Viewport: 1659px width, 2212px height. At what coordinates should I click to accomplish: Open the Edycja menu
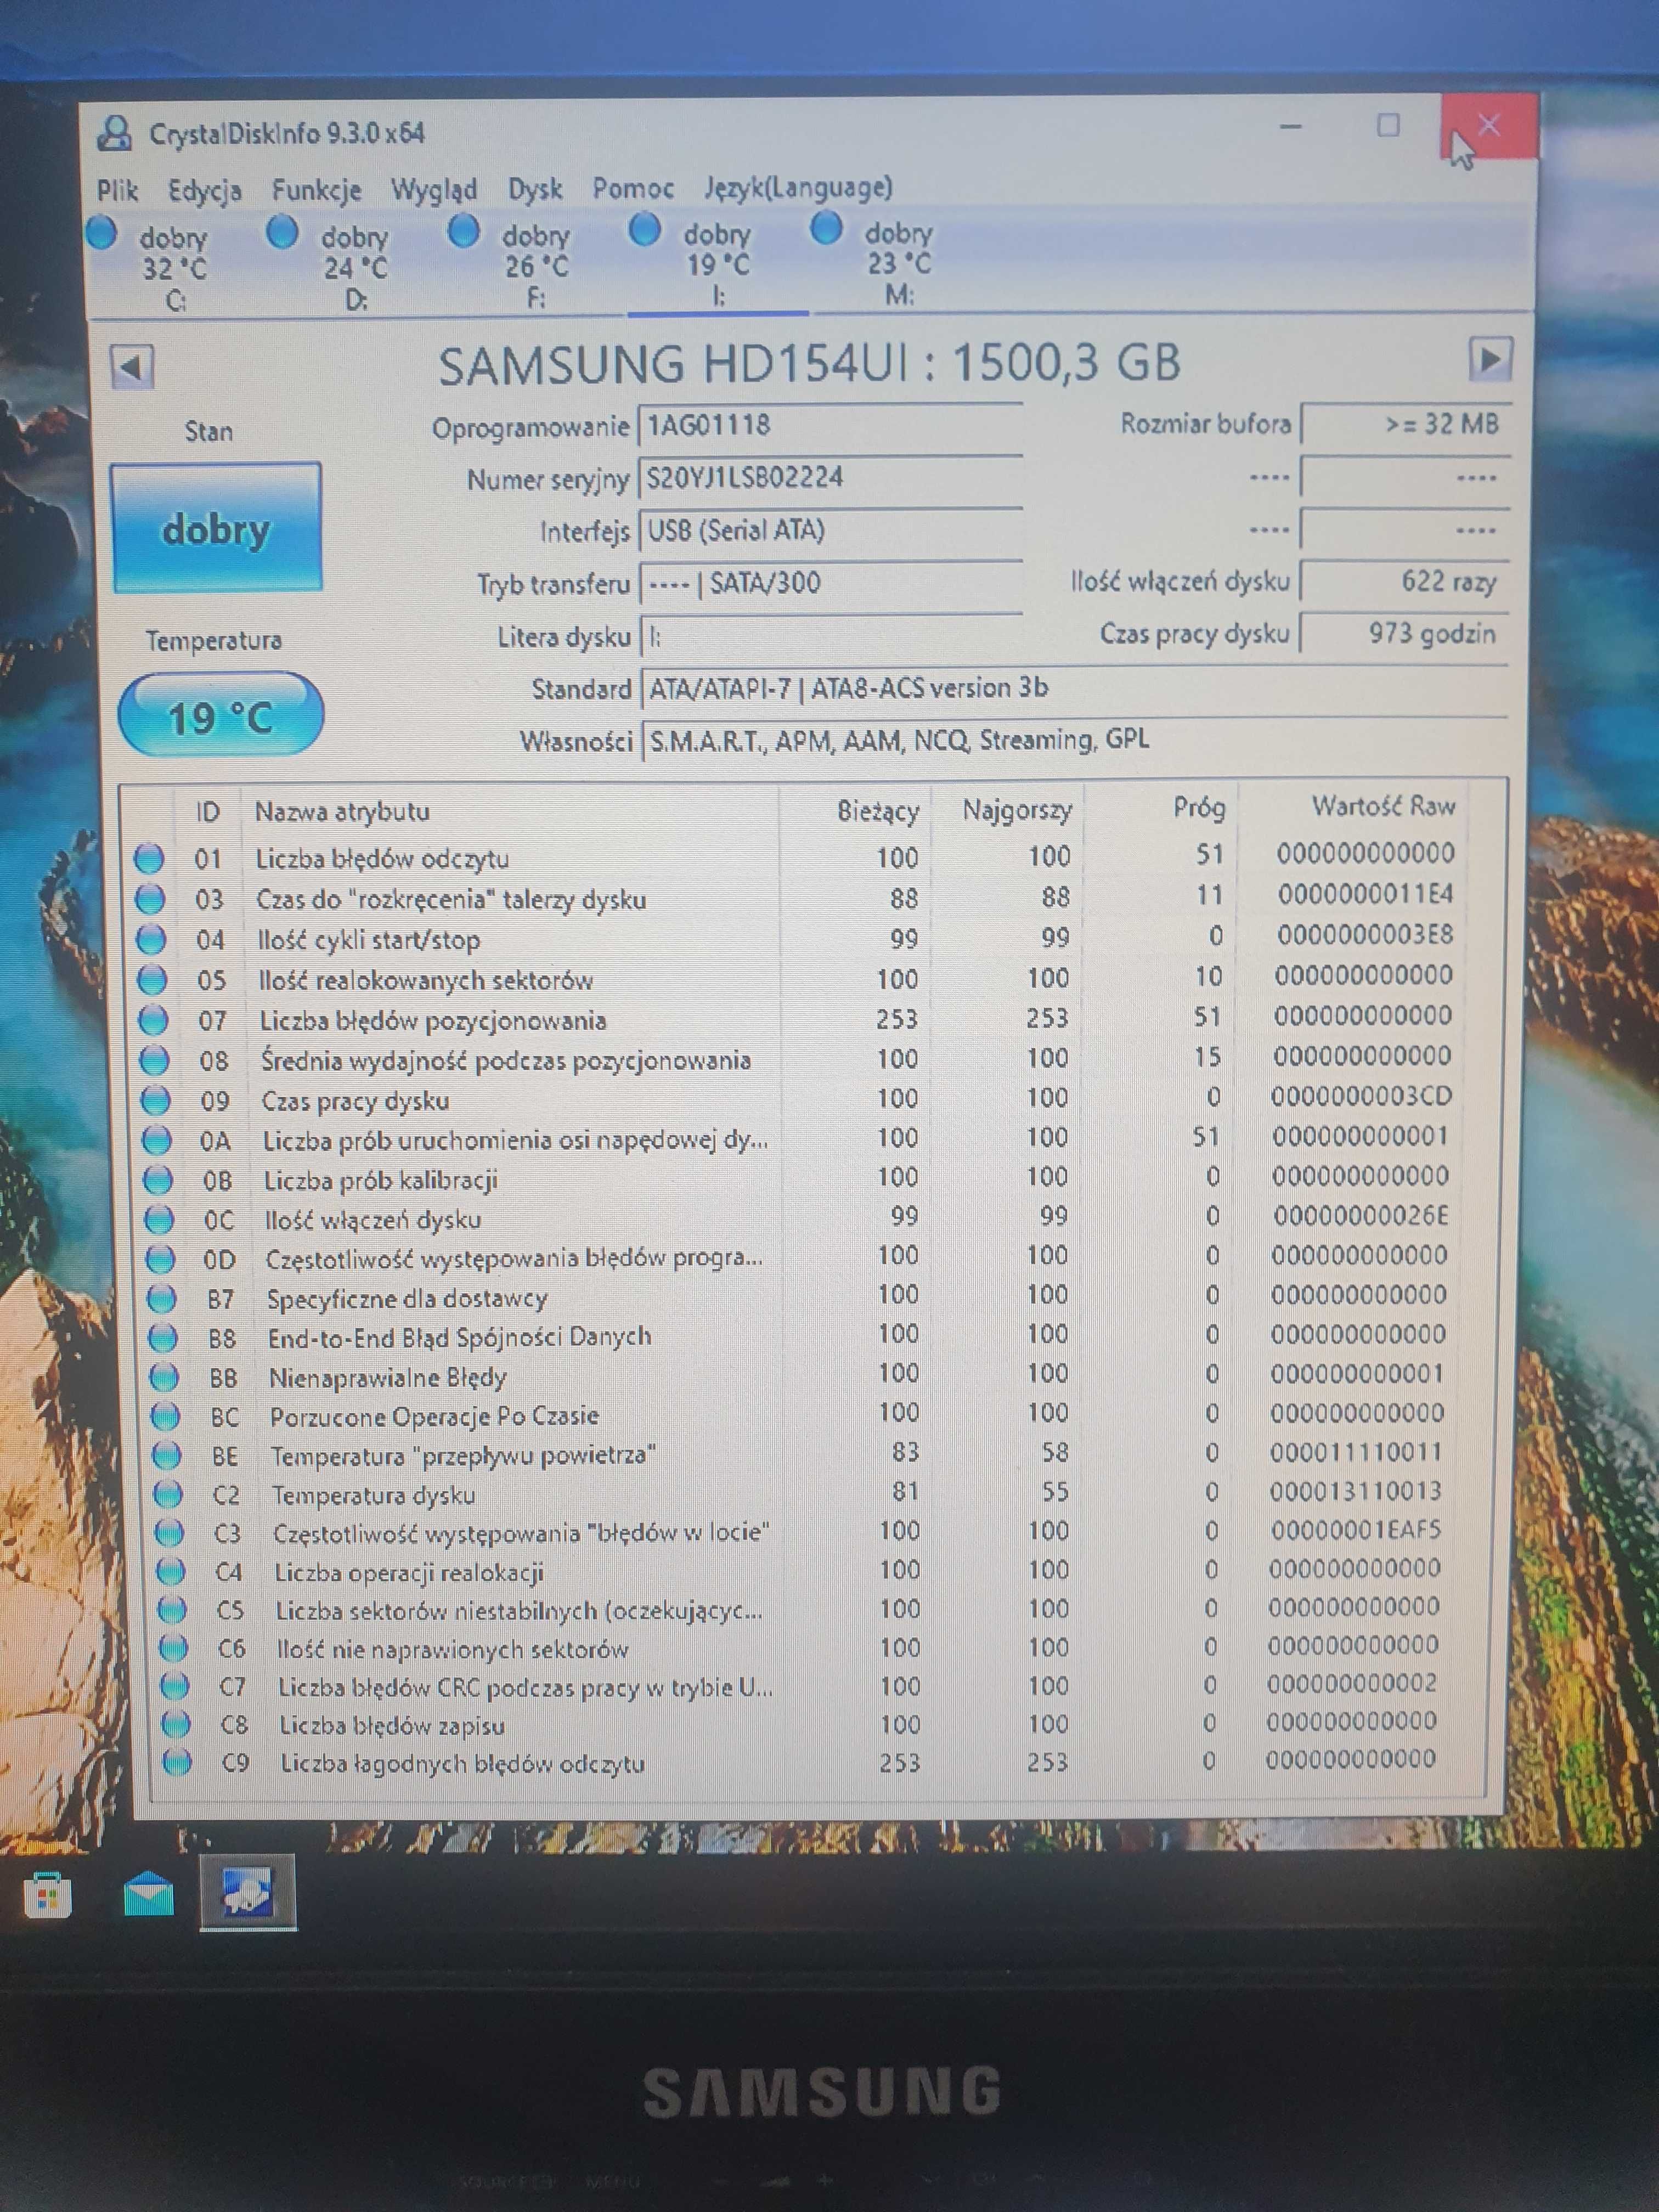[204, 190]
